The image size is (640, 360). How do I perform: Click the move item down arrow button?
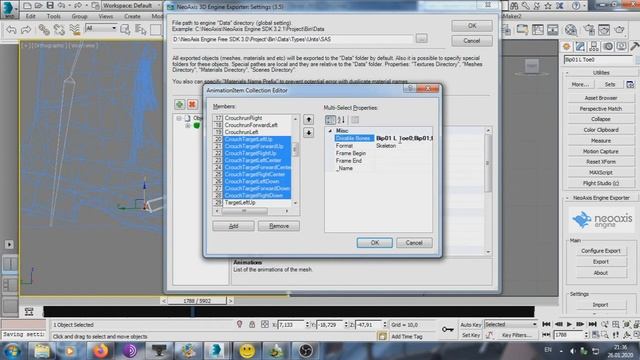pyautogui.click(x=309, y=133)
